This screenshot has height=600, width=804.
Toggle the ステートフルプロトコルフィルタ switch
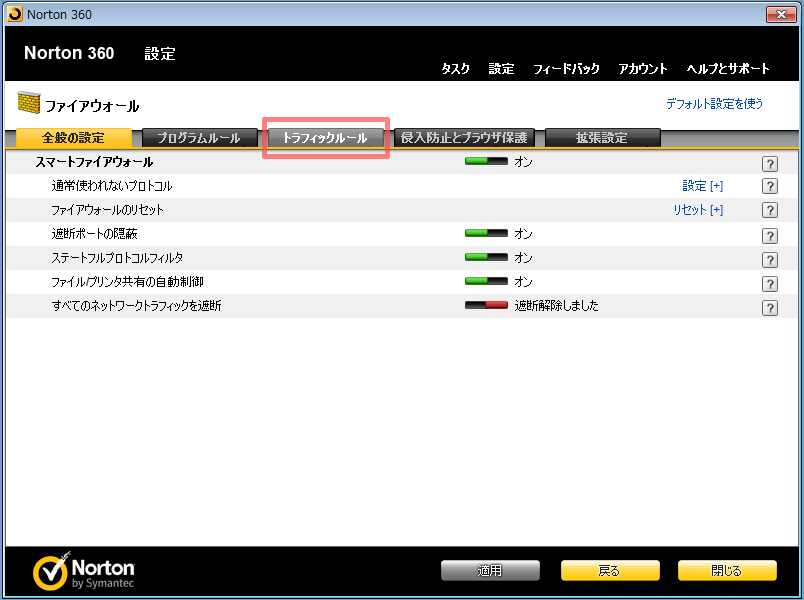coord(486,257)
